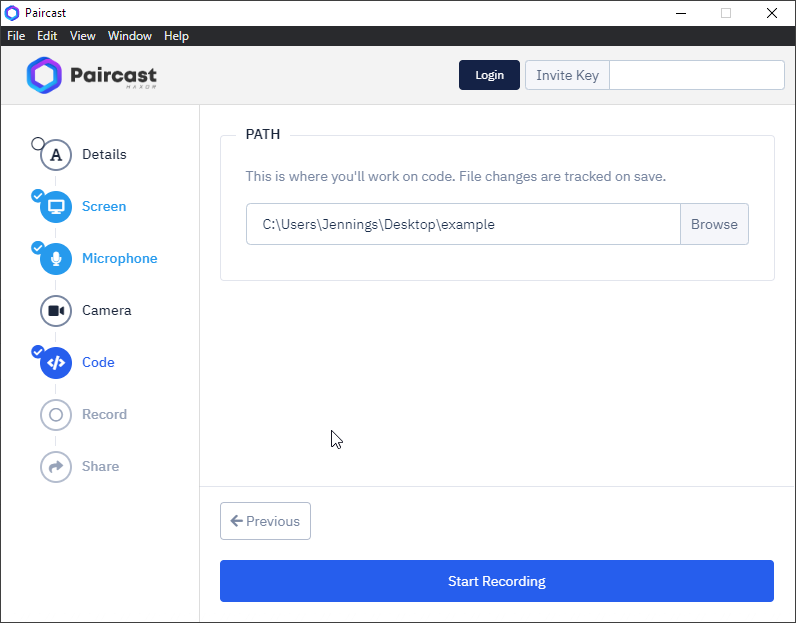
Task: Click the Paircast logo in header
Action: pyautogui.click(x=92, y=76)
